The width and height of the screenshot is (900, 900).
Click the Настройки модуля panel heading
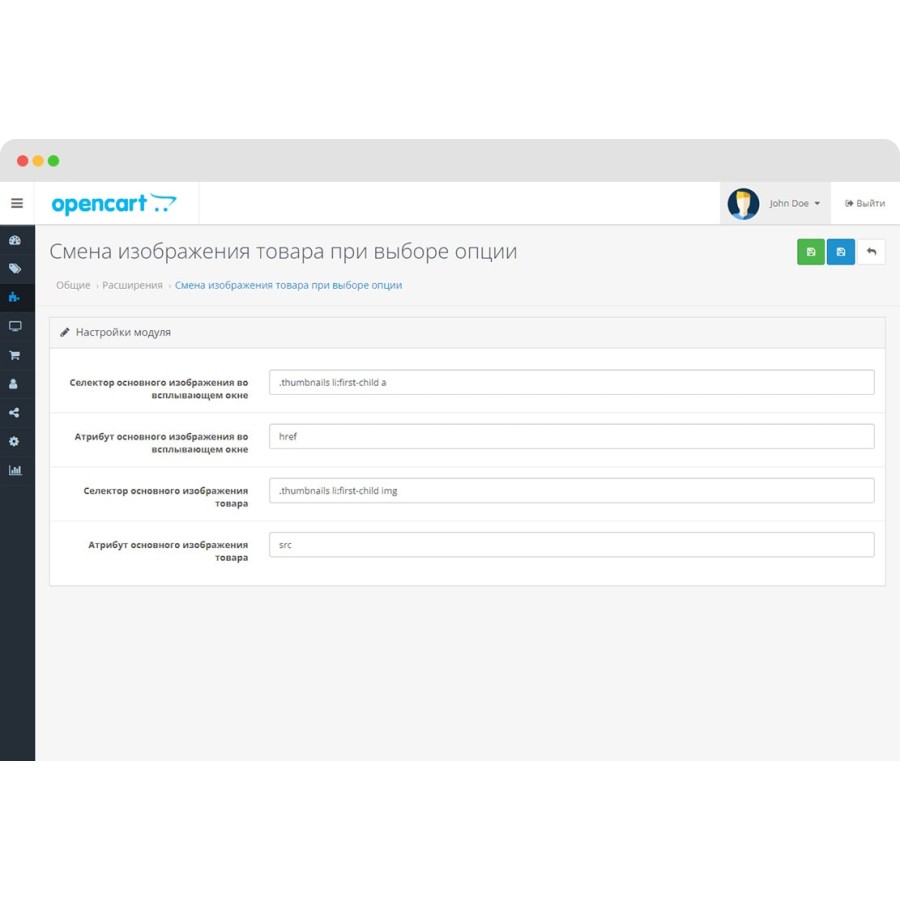[x=123, y=332]
